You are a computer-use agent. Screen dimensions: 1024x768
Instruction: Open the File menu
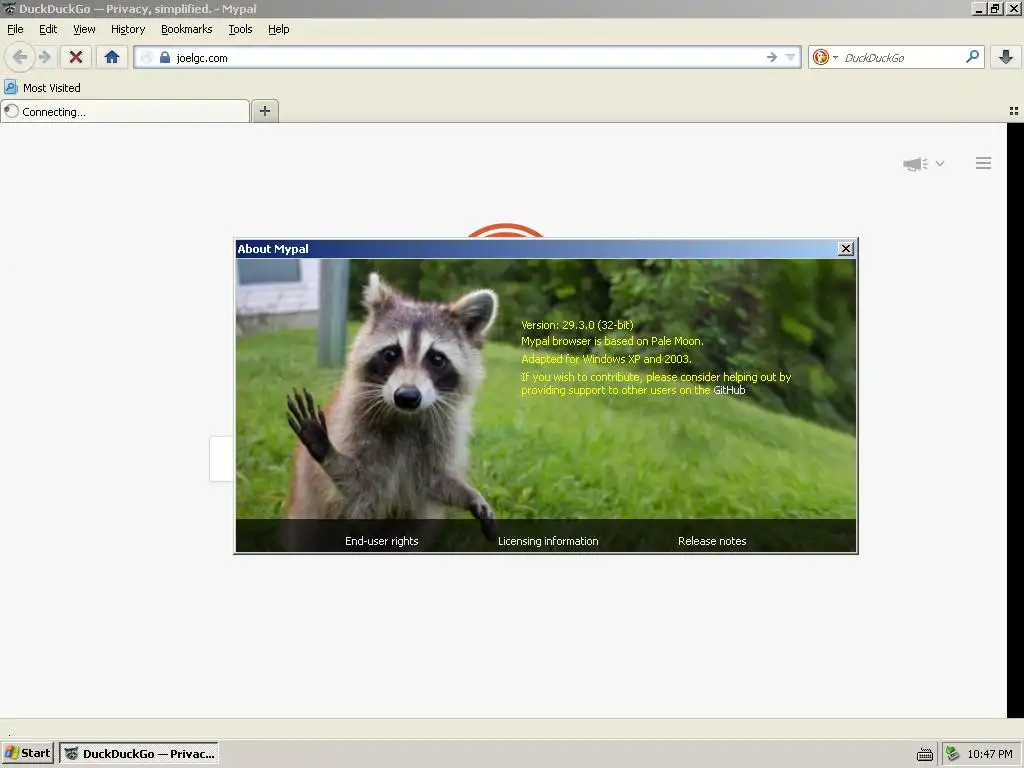click(x=15, y=29)
